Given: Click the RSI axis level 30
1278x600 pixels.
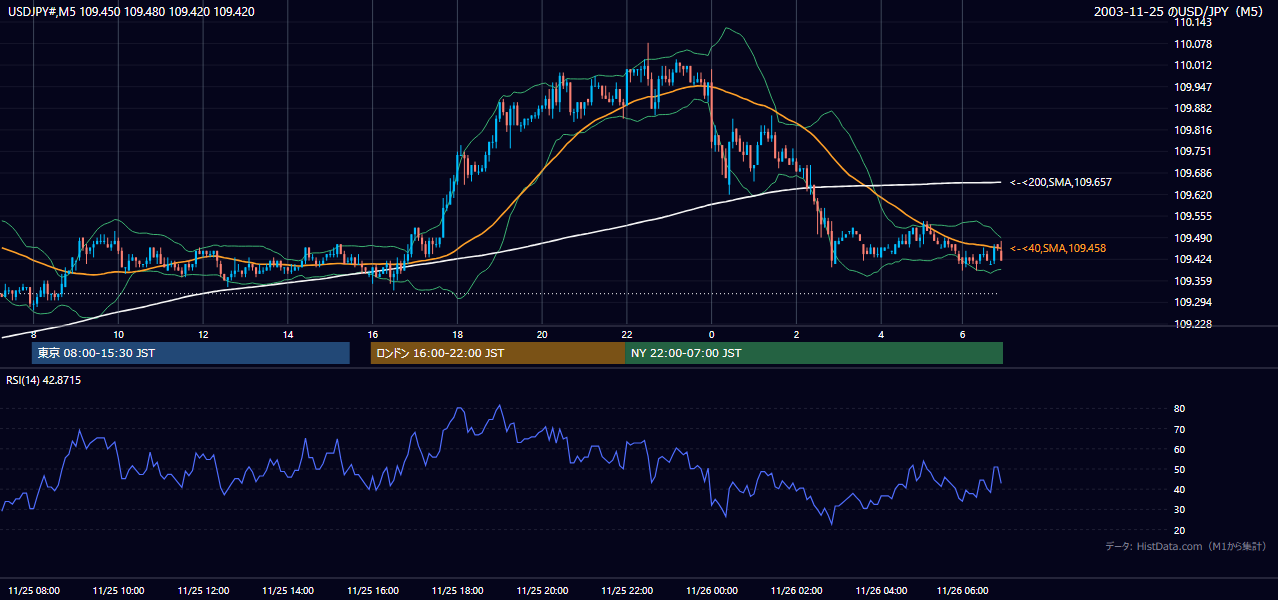Looking at the screenshot, I should 1180,510.
